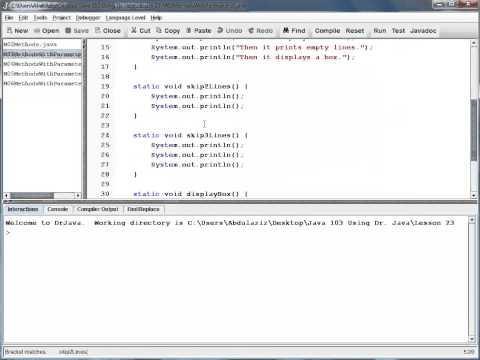
Task: Close the current file with toolbar Close
Action: click(x=108, y=31)
